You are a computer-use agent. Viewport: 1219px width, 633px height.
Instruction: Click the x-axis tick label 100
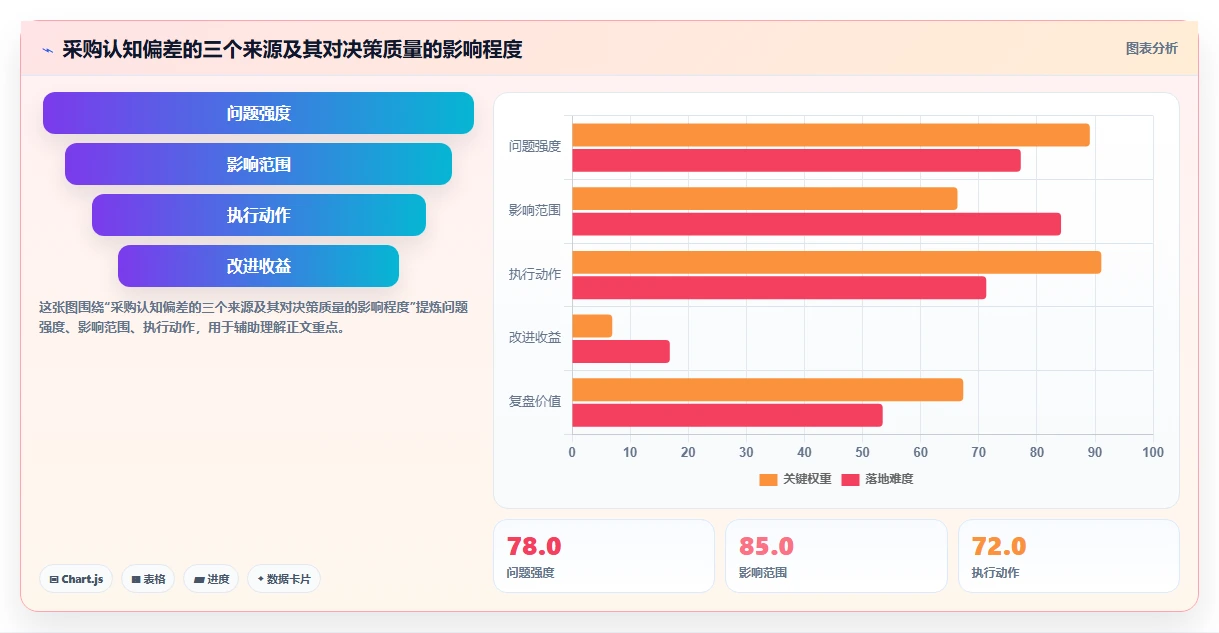[1153, 453]
